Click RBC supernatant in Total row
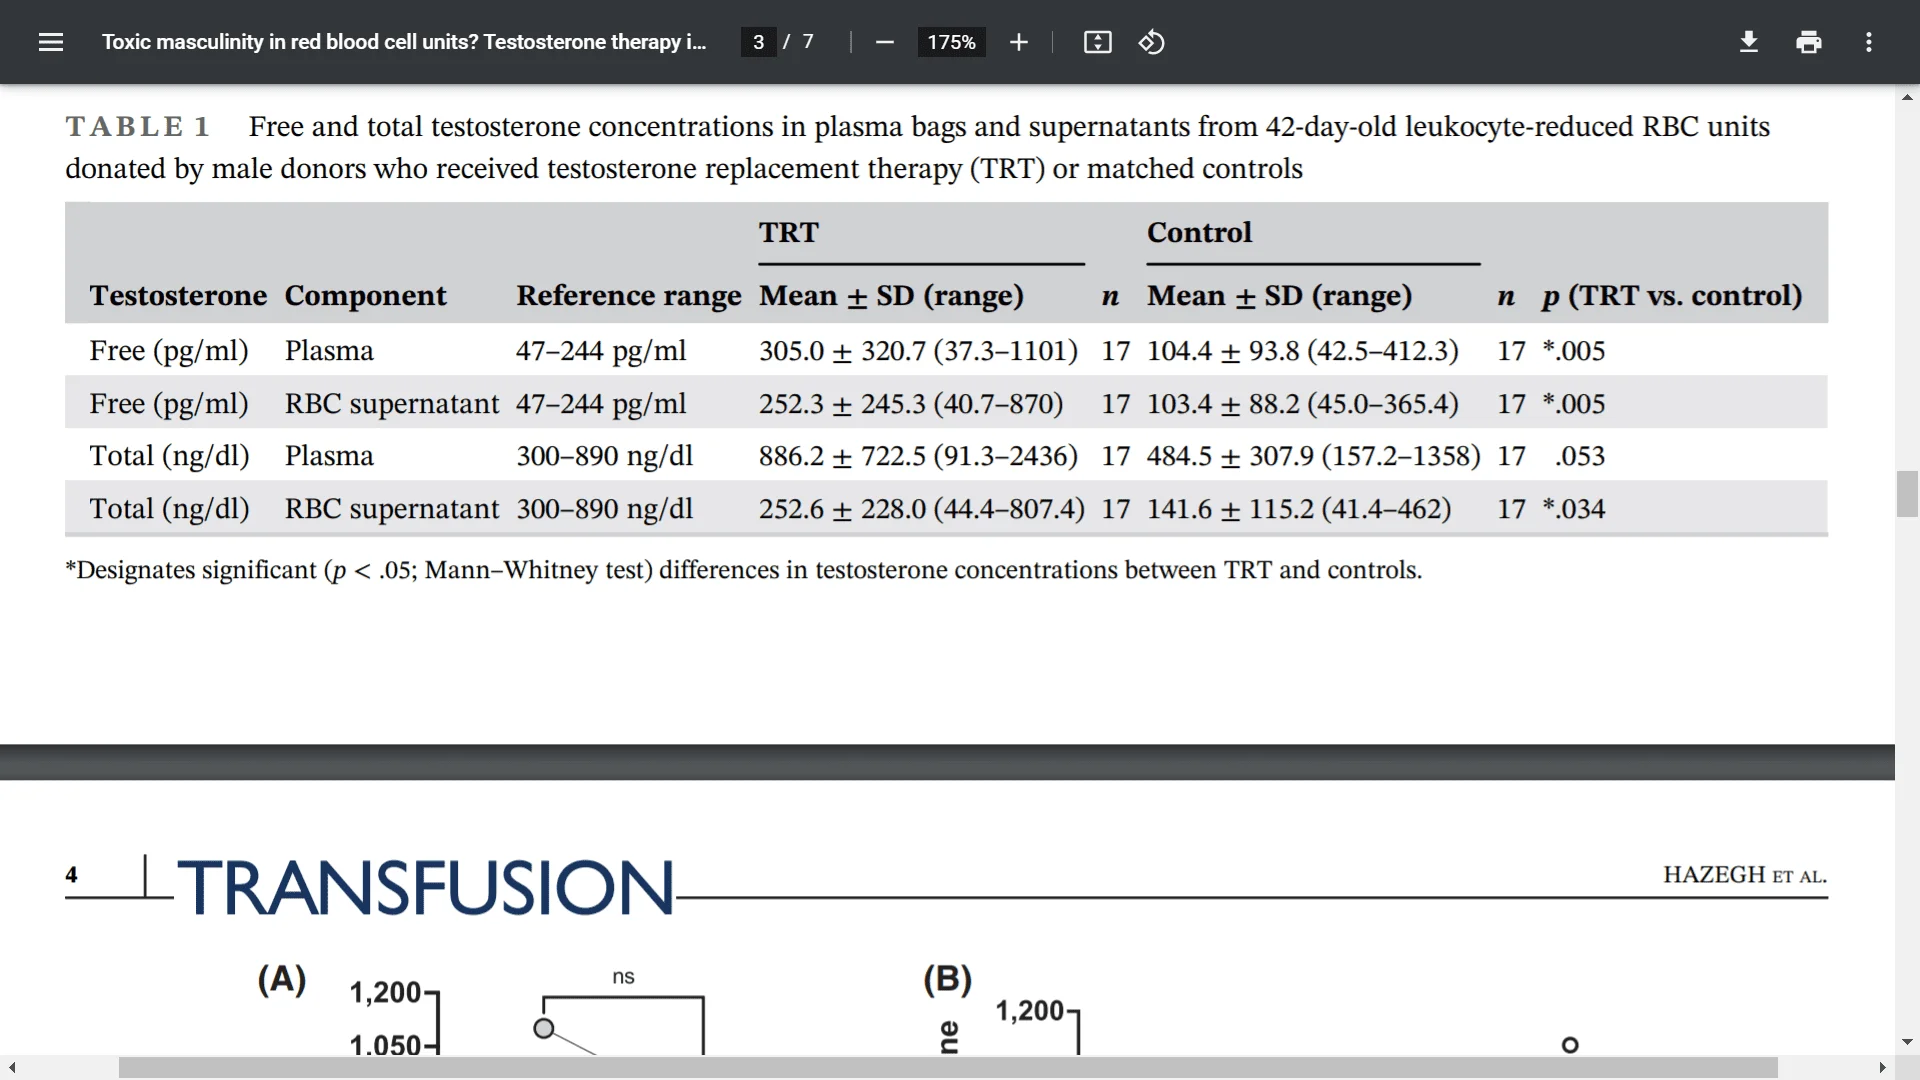Viewport: 1920px width, 1080px height. [x=391, y=509]
